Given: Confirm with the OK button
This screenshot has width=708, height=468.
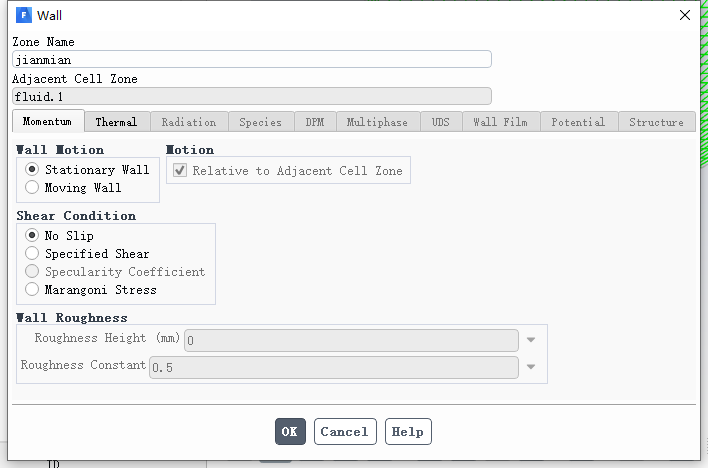Looking at the screenshot, I should click(x=290, y=431).
